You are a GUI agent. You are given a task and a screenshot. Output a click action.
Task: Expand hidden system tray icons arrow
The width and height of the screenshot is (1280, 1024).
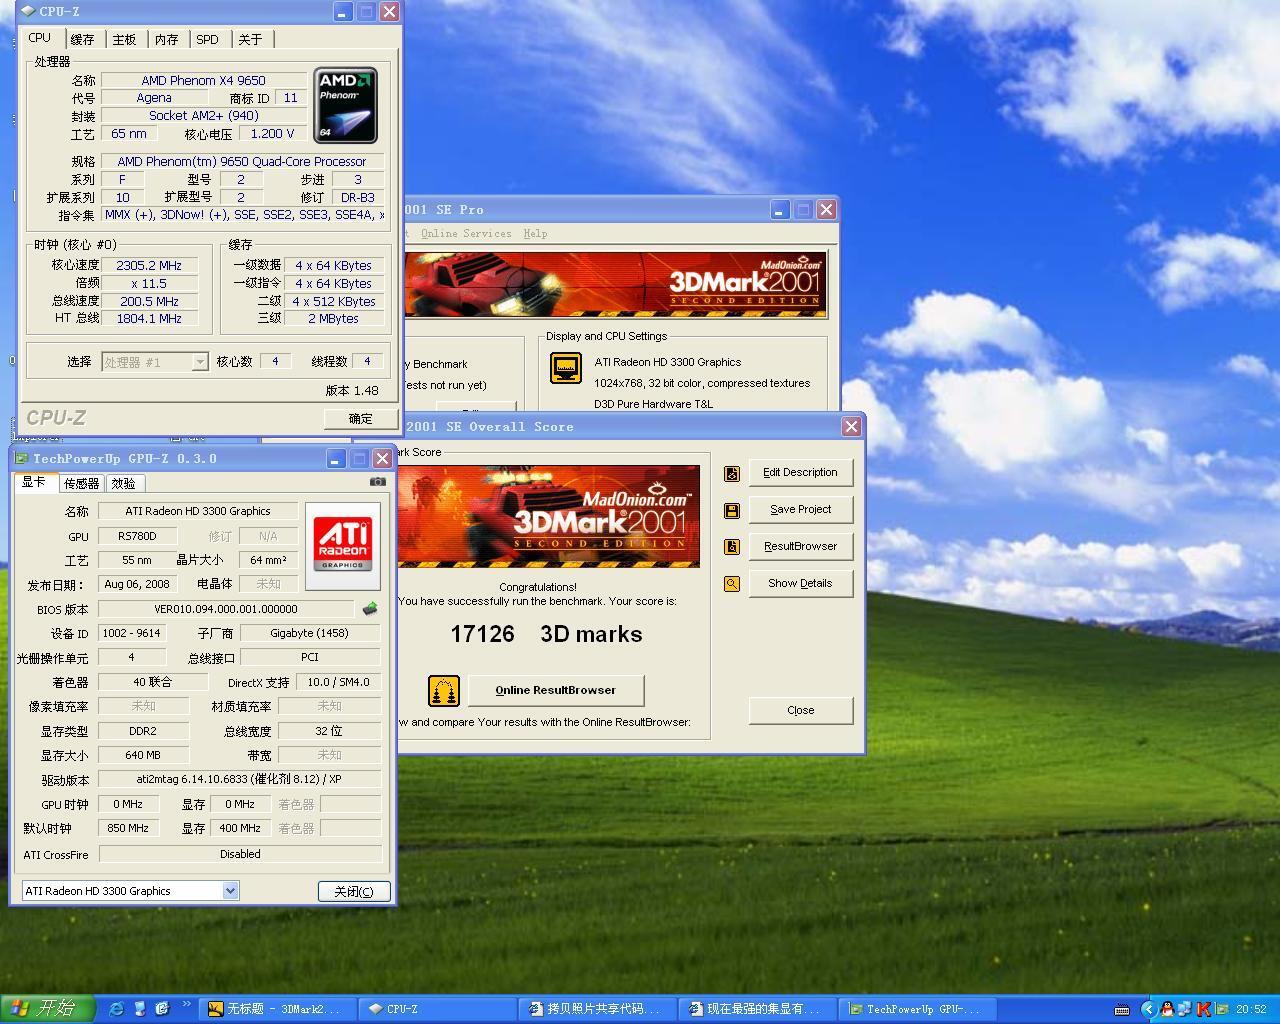coord(1148,1009)
